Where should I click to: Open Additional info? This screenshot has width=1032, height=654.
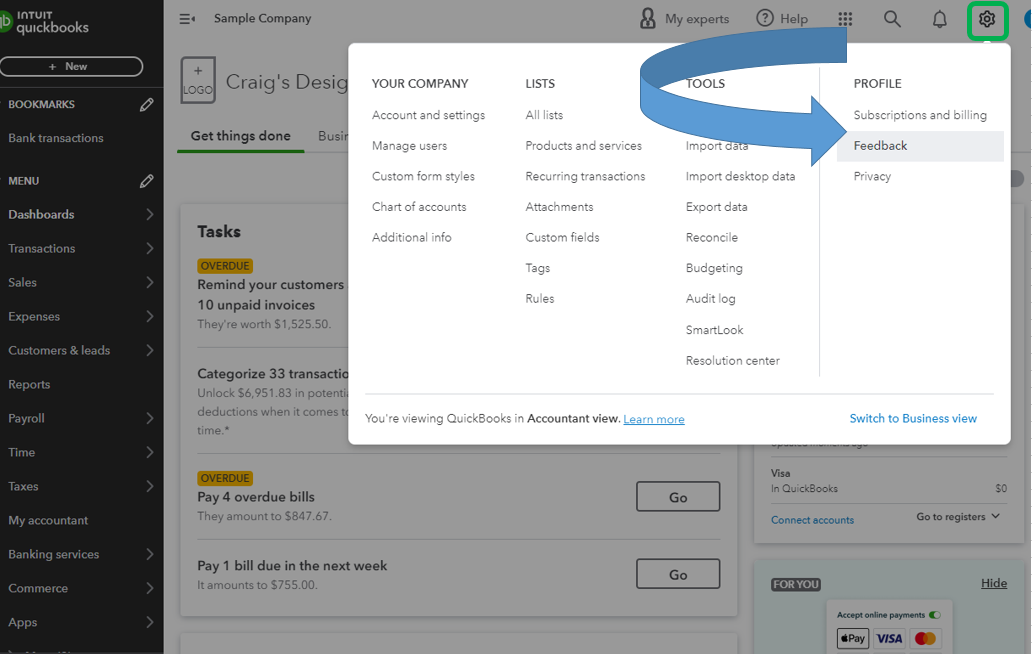click(x=411, y=238)
